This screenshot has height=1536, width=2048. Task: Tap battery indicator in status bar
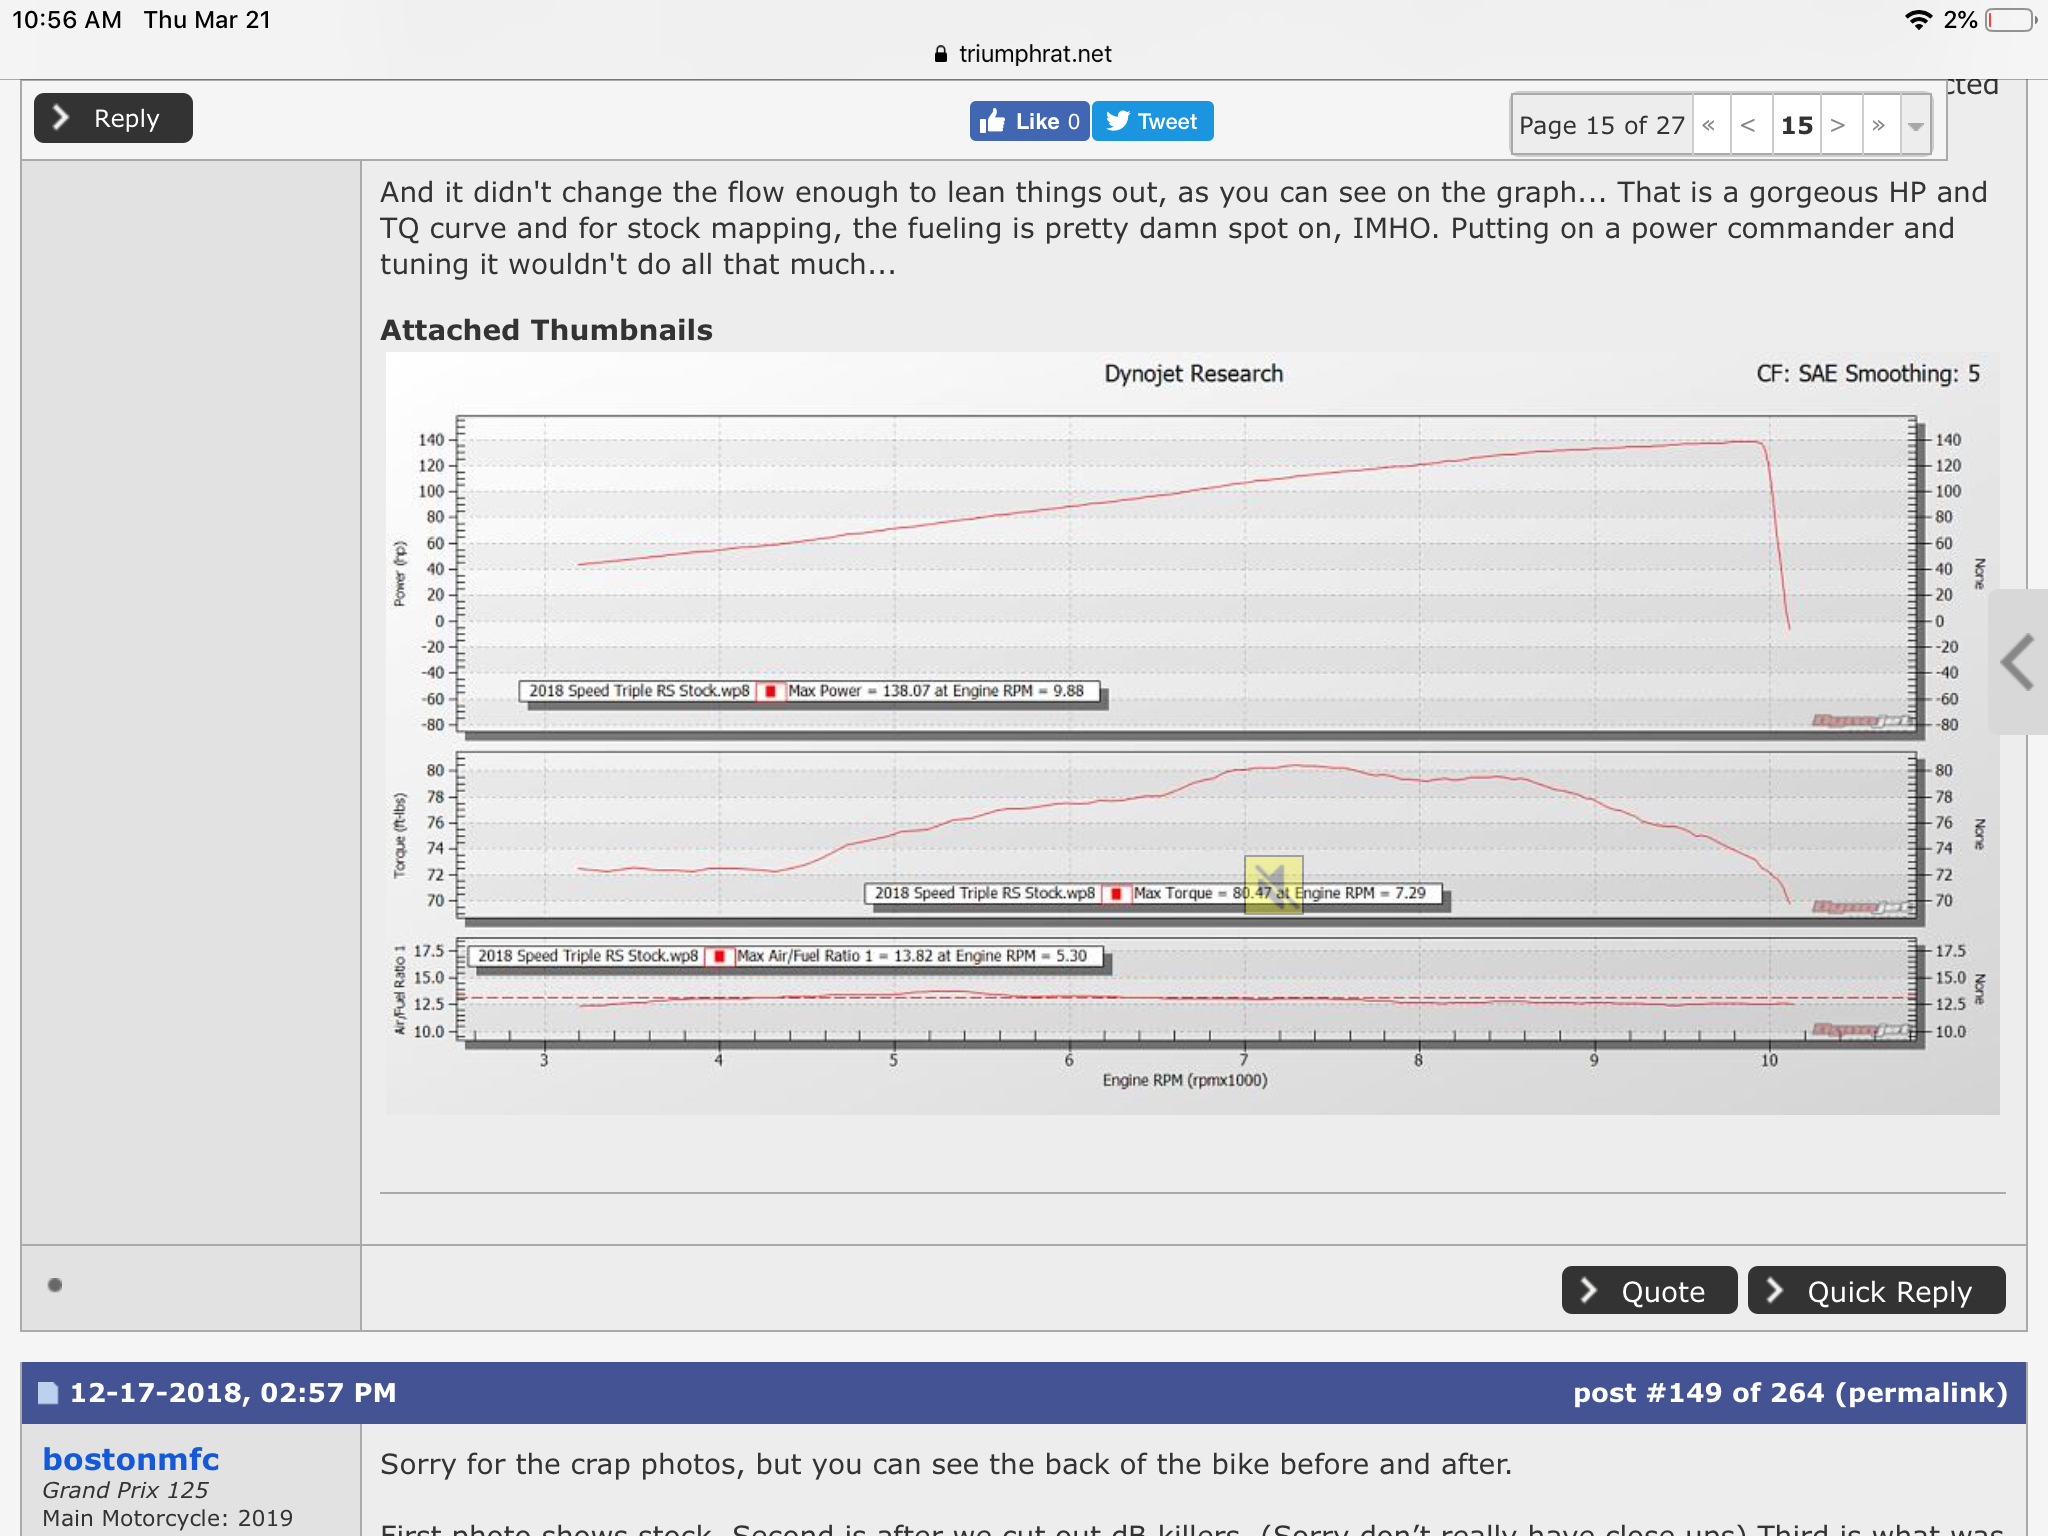[2011, 20]
